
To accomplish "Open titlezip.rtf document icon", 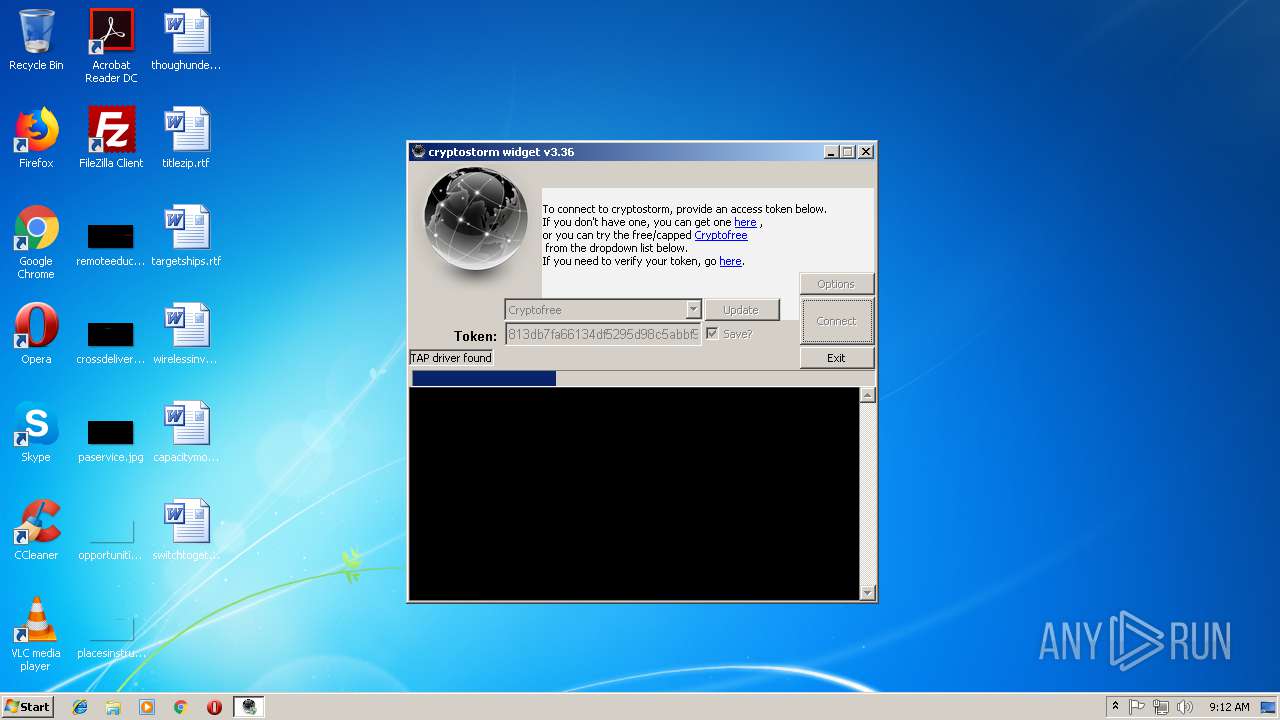I will [186, 138].
